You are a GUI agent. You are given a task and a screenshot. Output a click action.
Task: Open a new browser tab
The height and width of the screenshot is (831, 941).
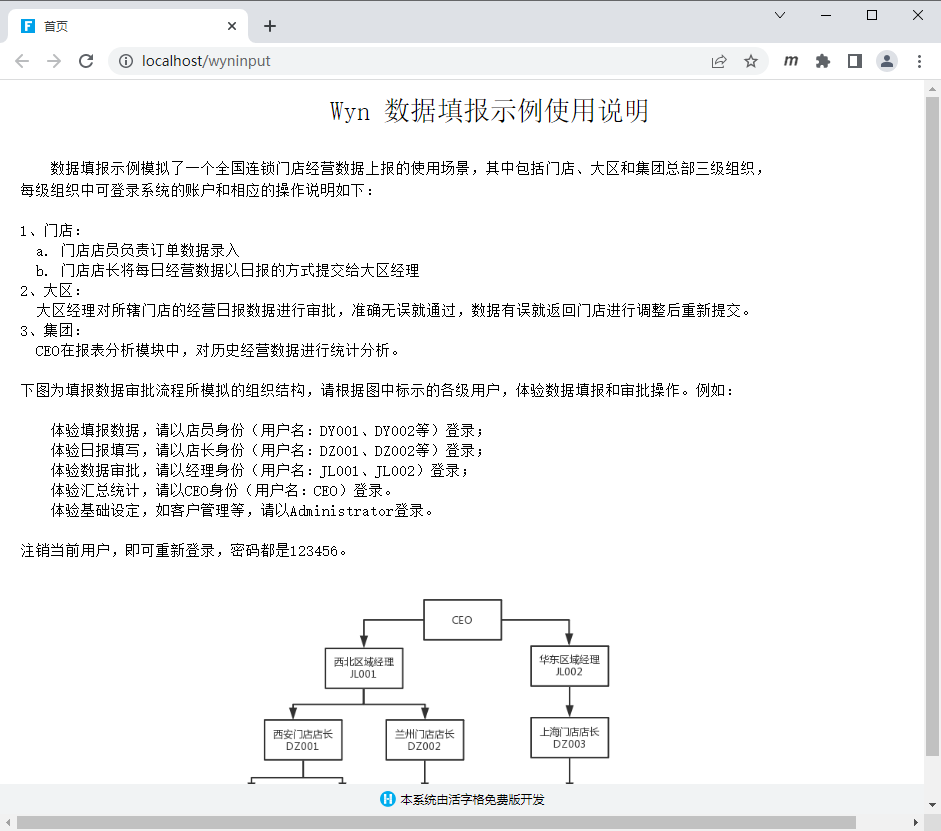click(270, 26)
